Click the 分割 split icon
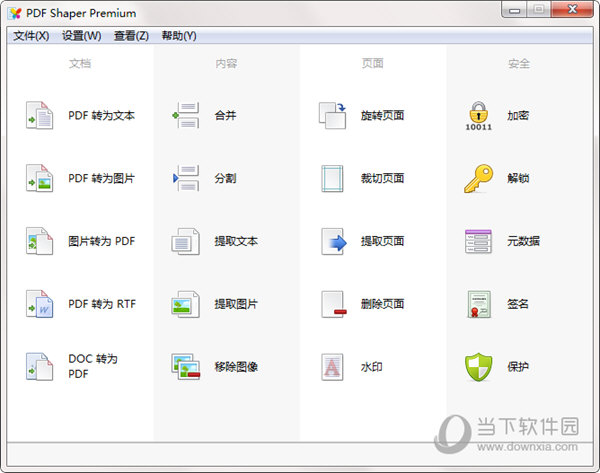The image size is (600, 473). click(186, 178)
